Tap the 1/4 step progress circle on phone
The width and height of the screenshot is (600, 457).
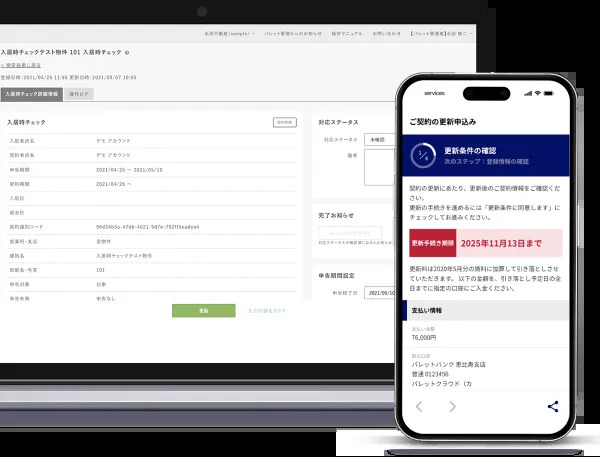(423, 155)
